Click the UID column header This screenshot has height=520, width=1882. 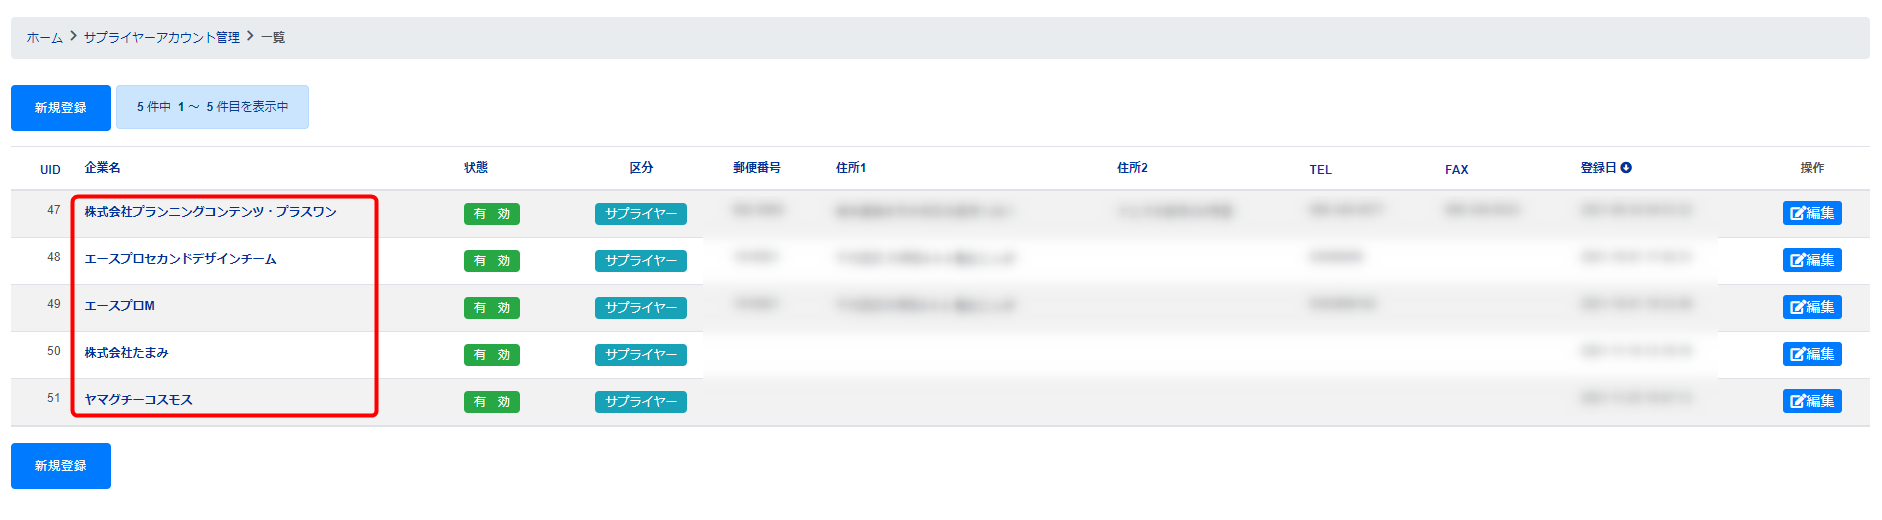point(50,170)
